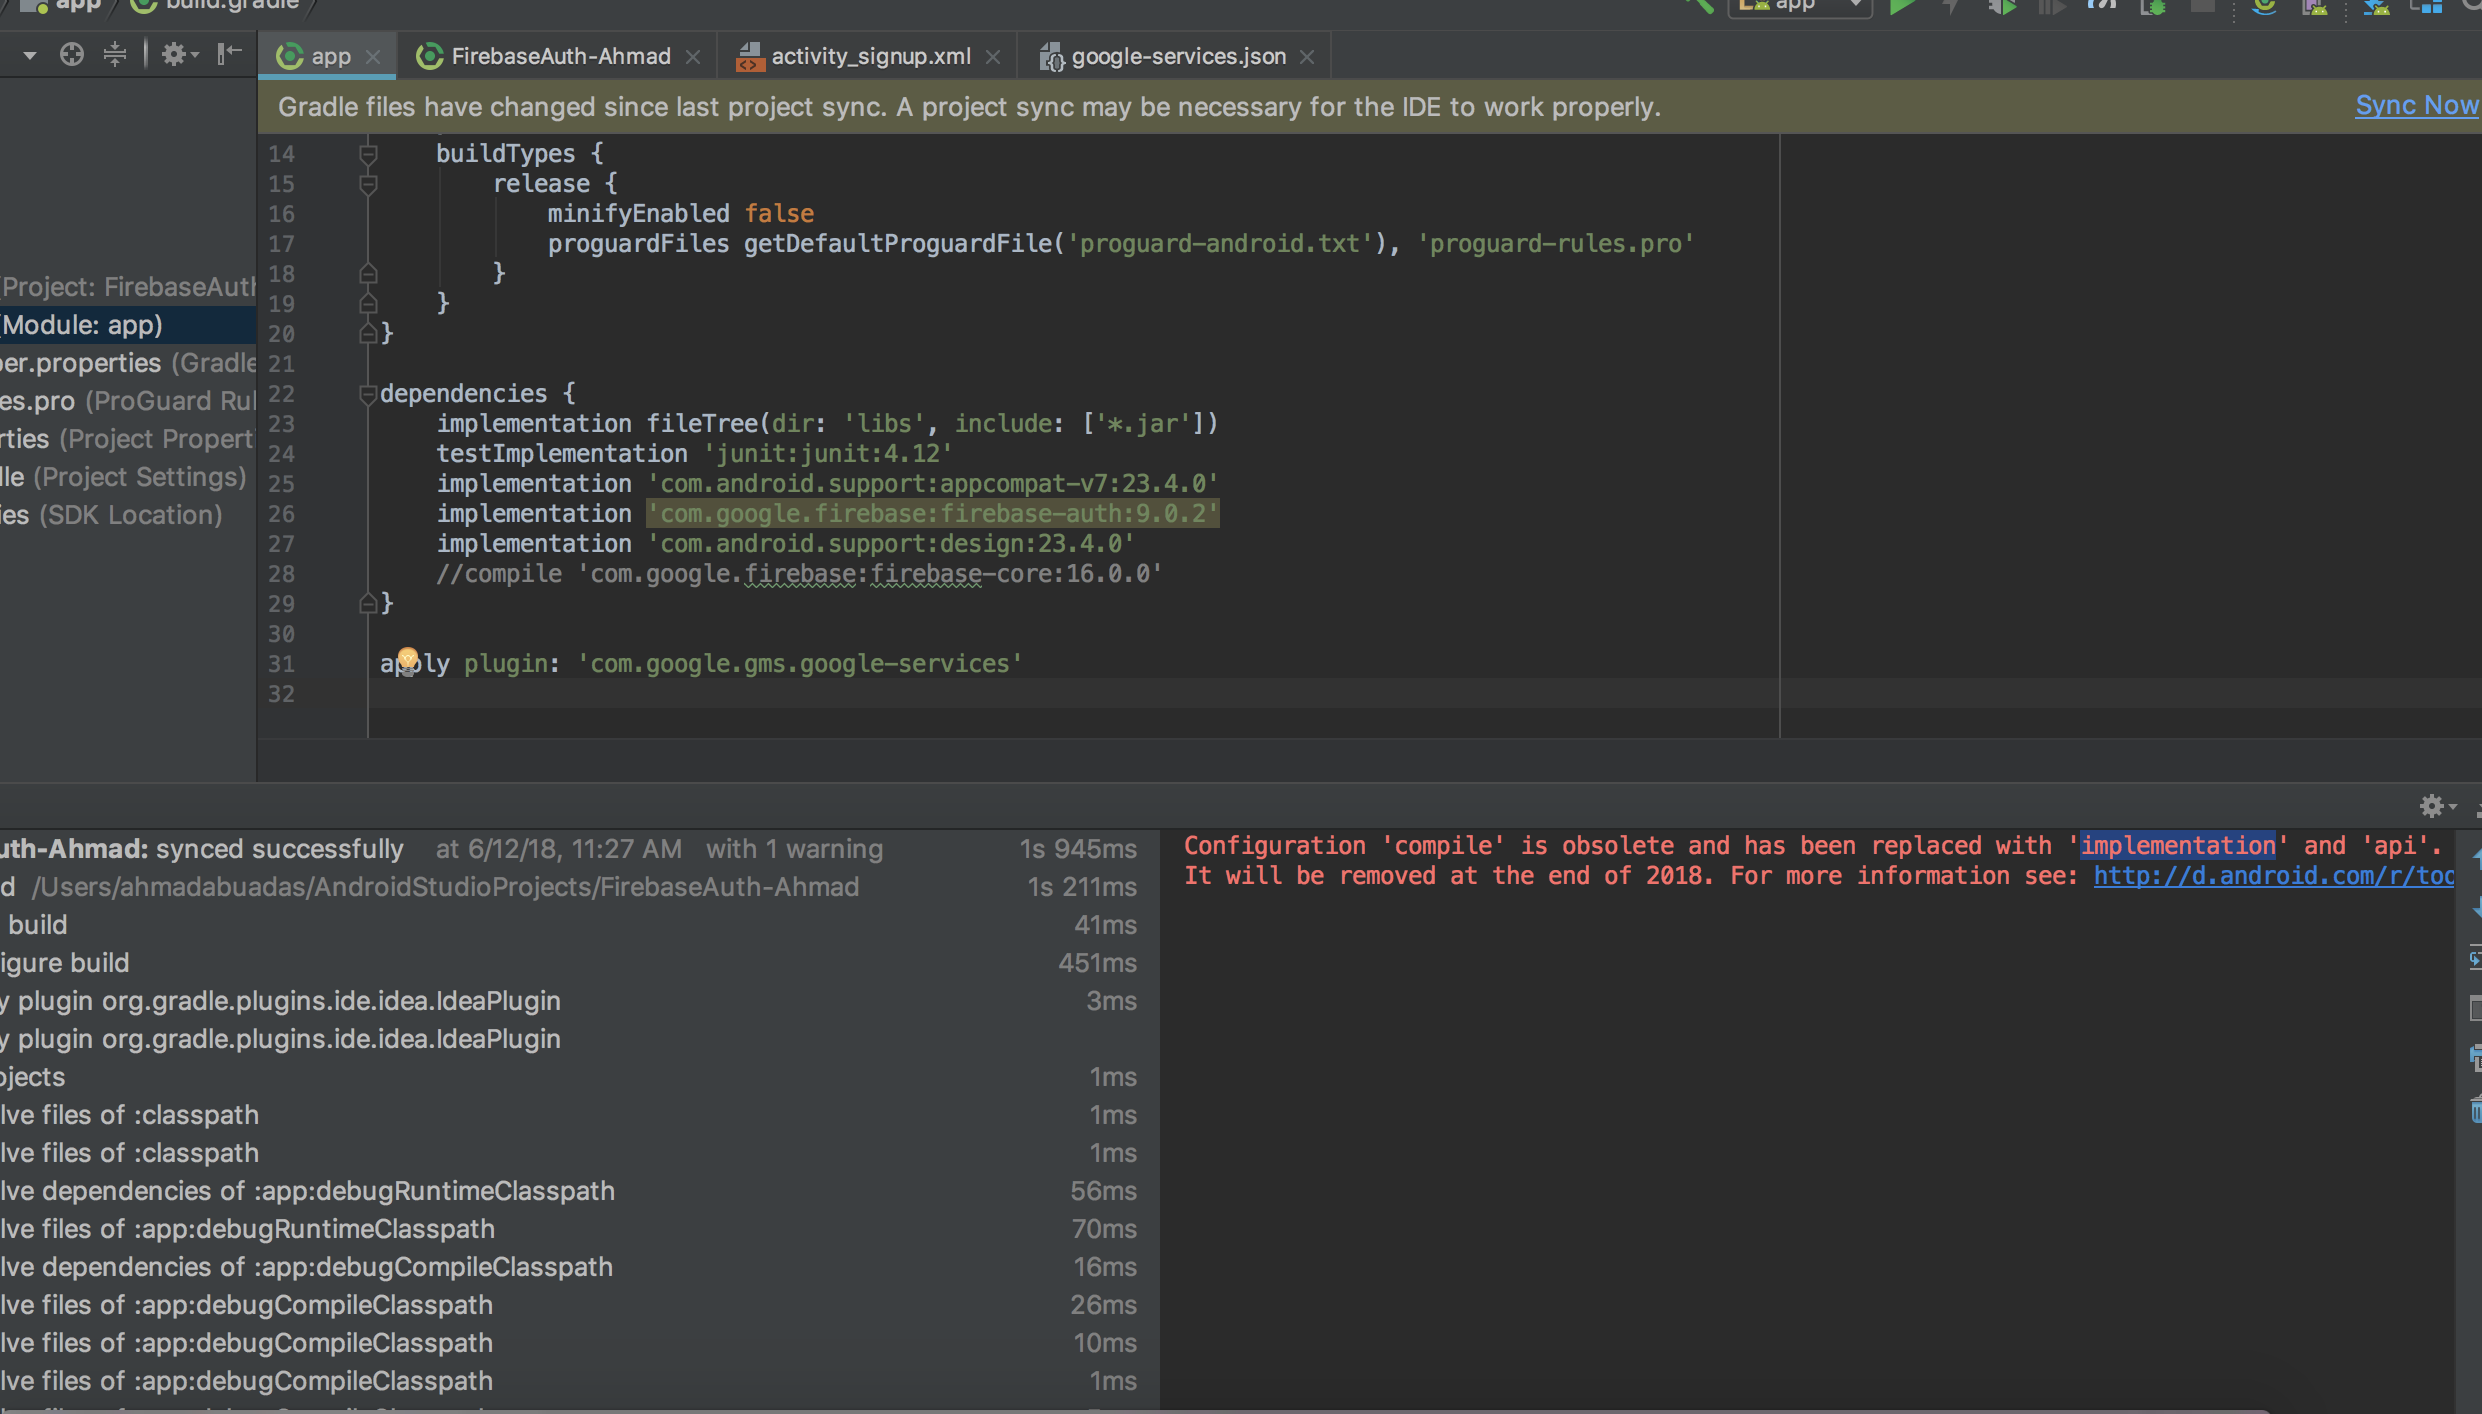
Task: Click the Sync Project with Gradle icon
Action: point(2264,6)
